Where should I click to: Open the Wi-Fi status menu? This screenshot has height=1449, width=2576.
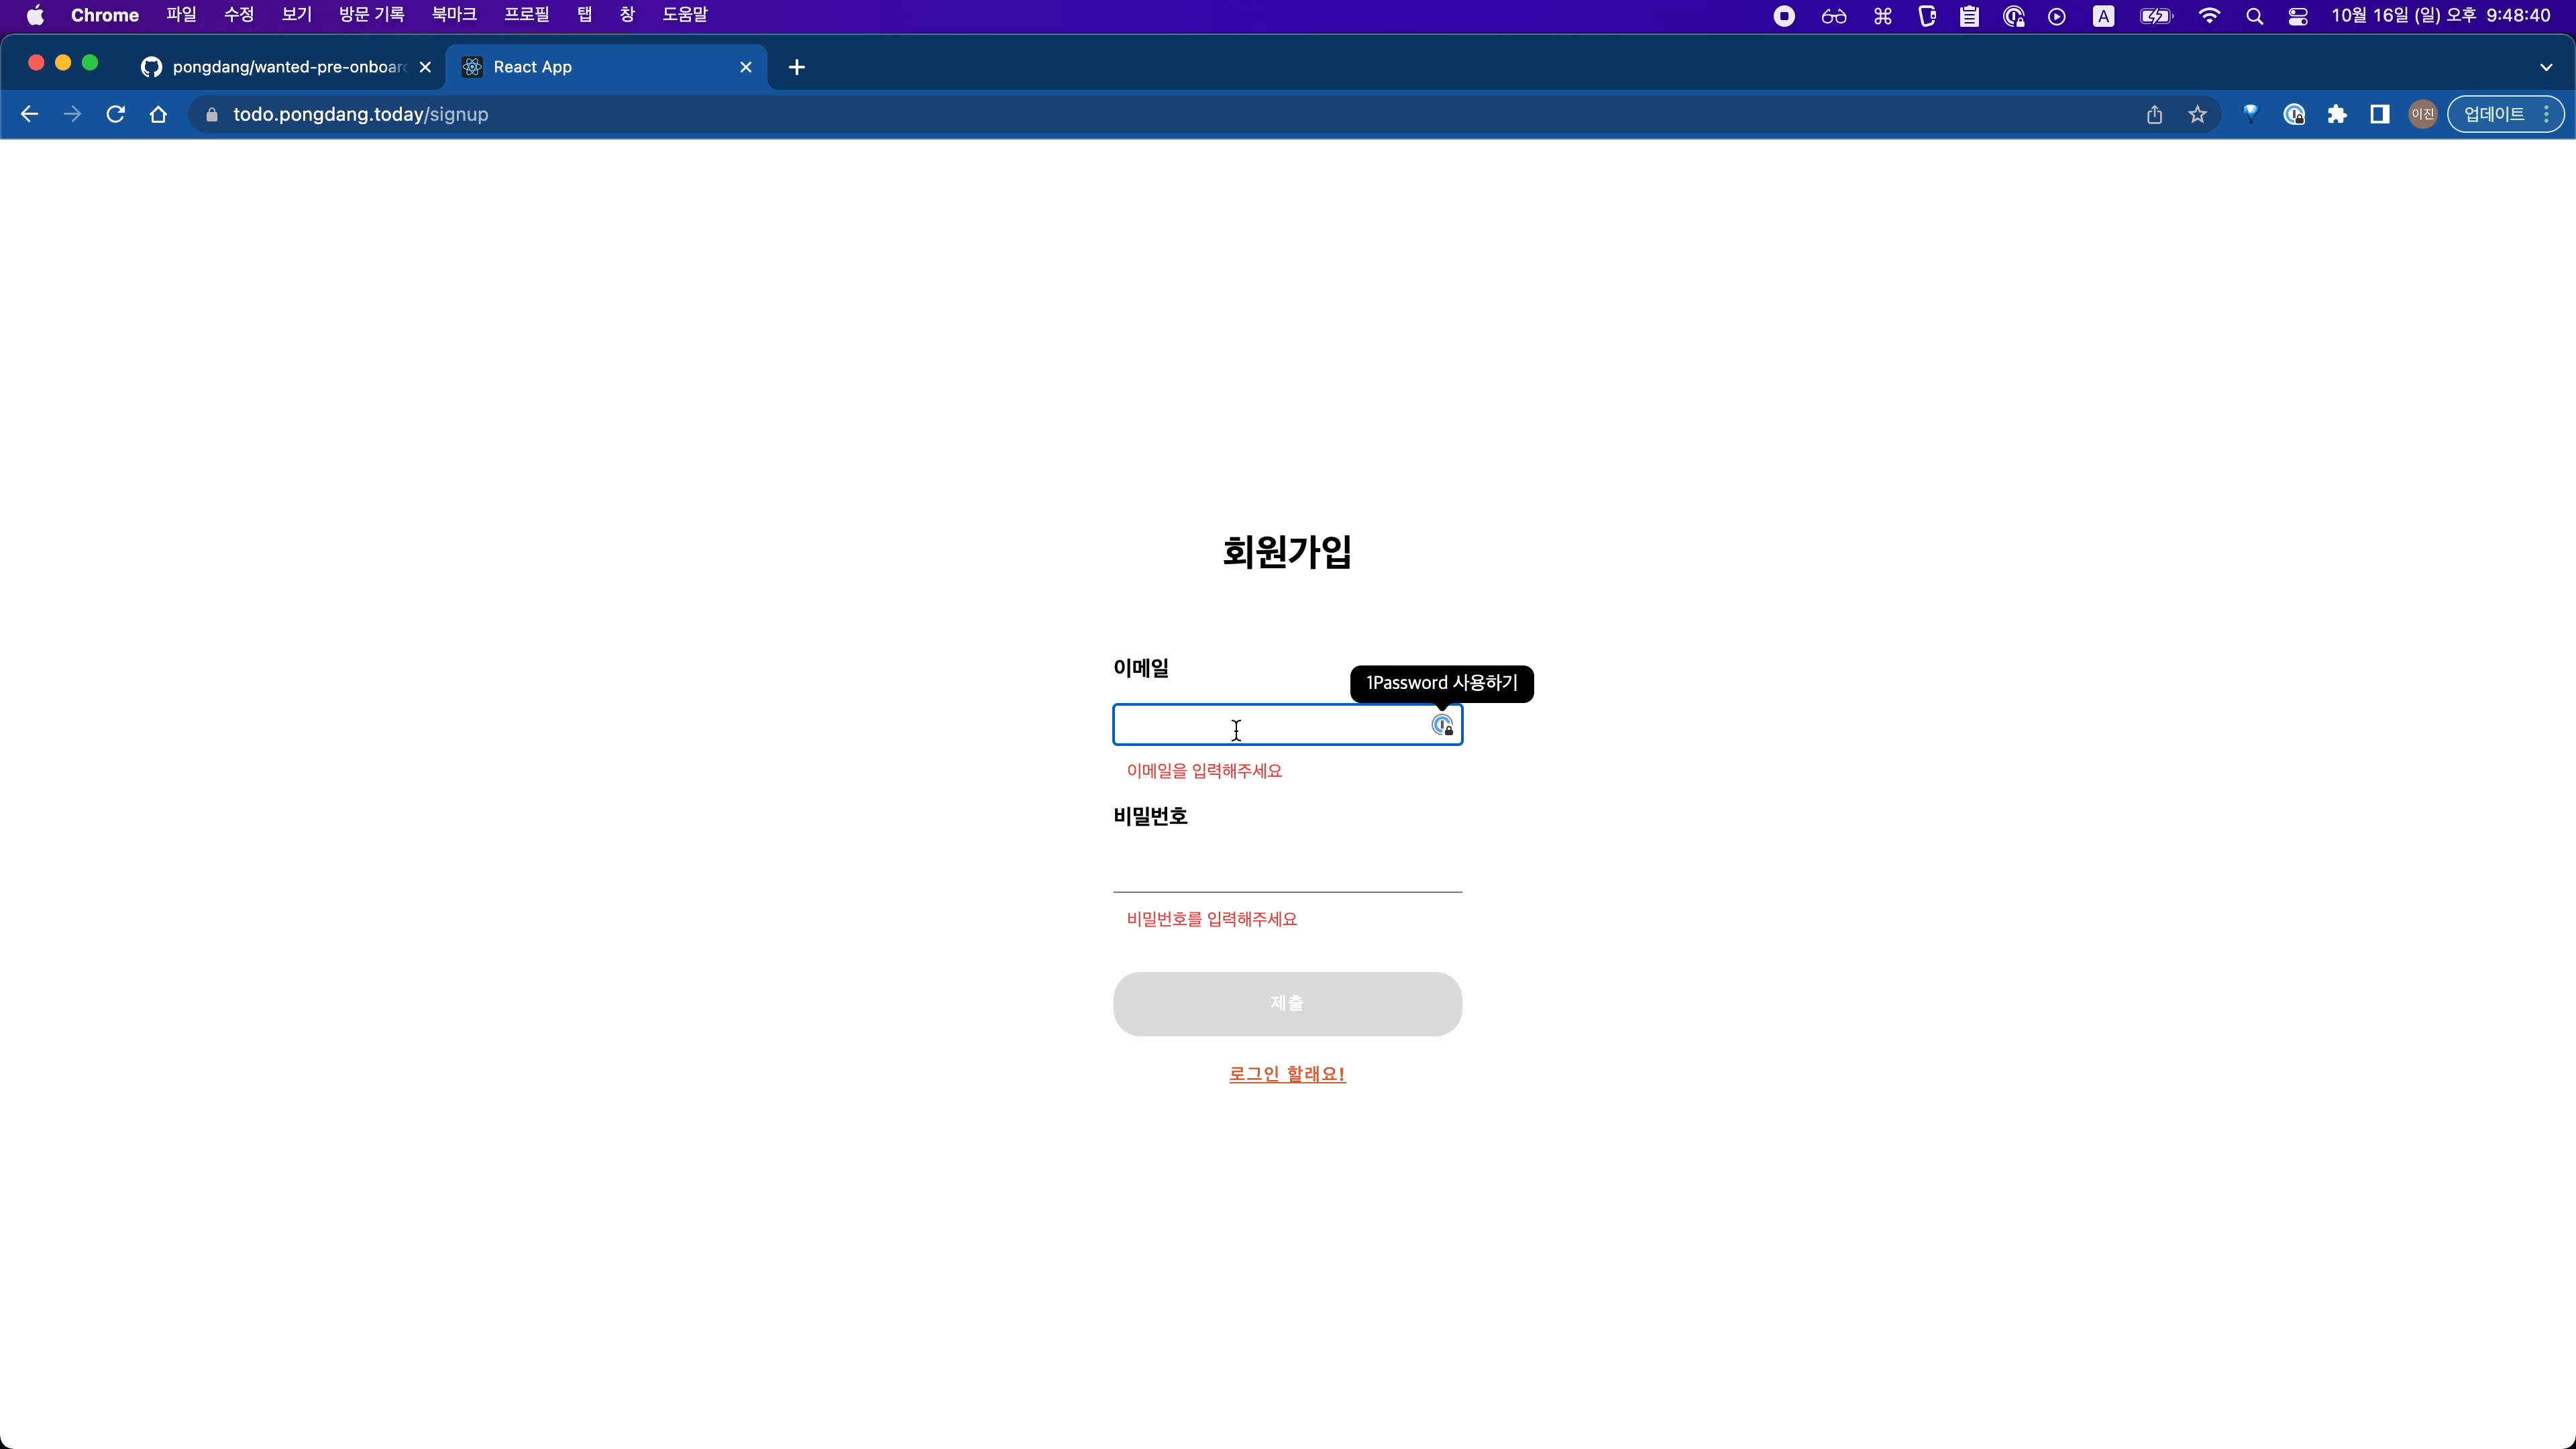pos(2209,16)
